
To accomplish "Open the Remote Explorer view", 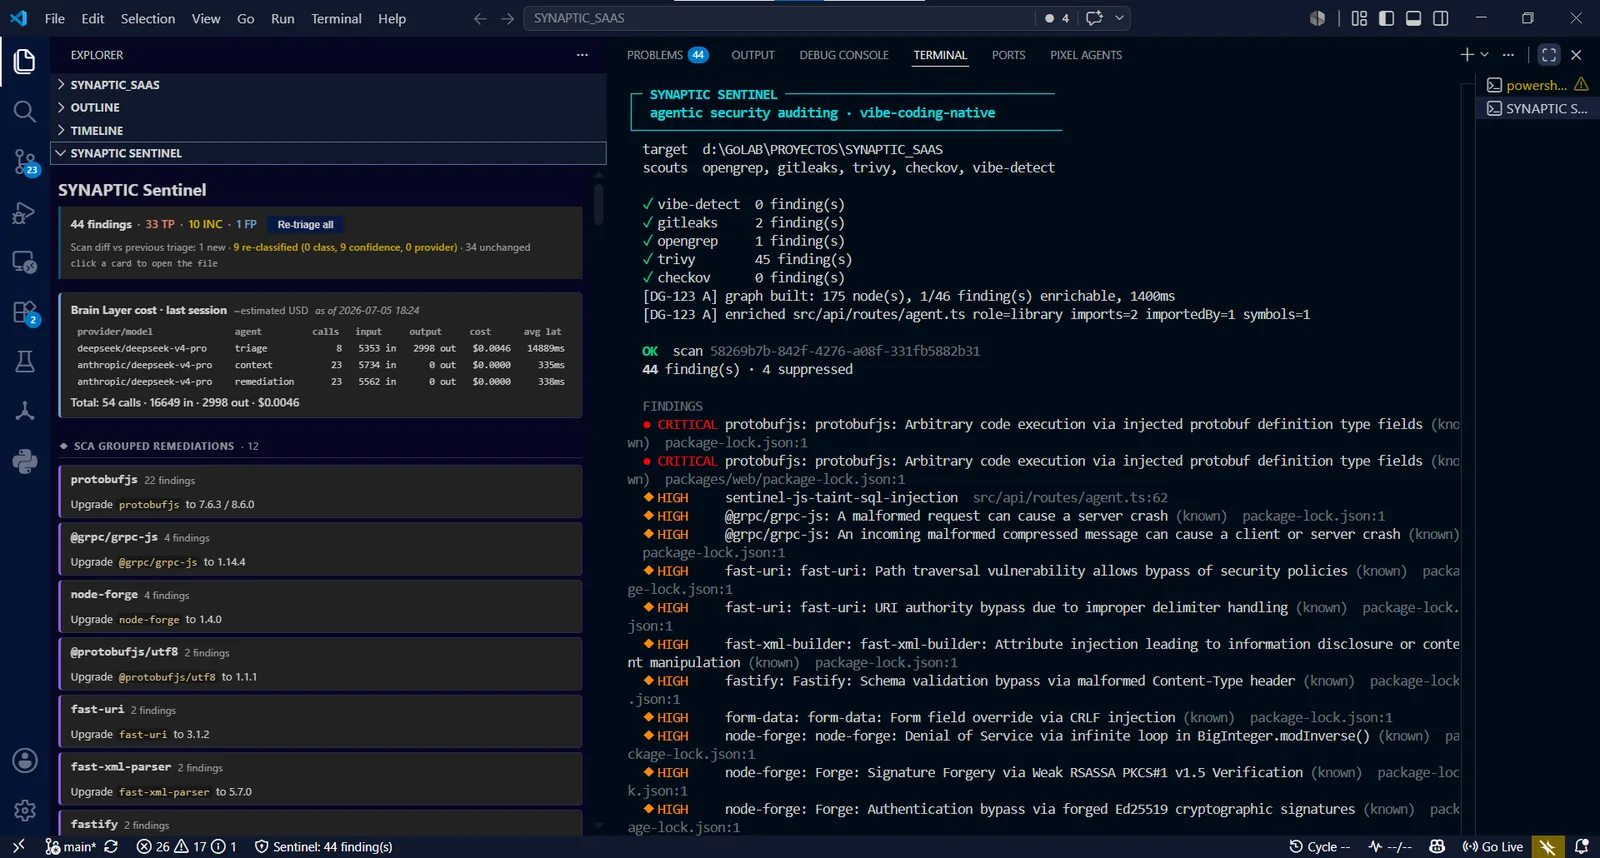I will point(25,262).
